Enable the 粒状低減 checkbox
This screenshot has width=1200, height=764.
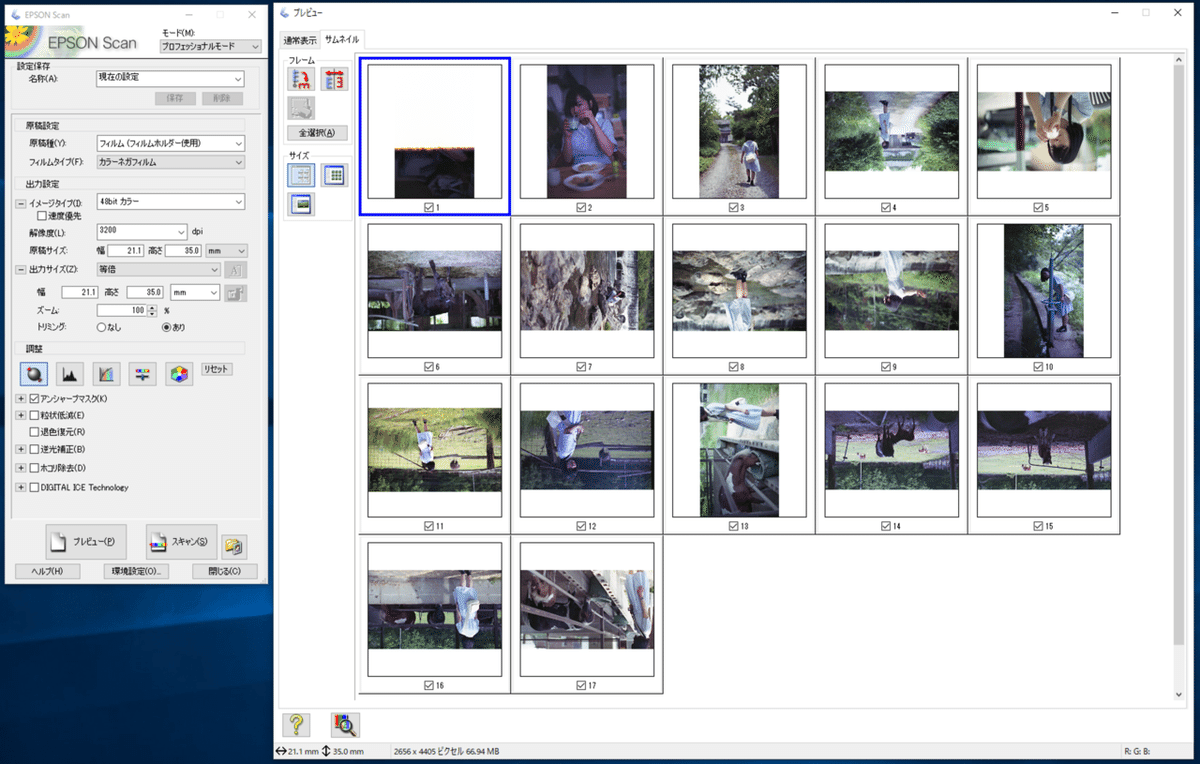click(35, 415)
